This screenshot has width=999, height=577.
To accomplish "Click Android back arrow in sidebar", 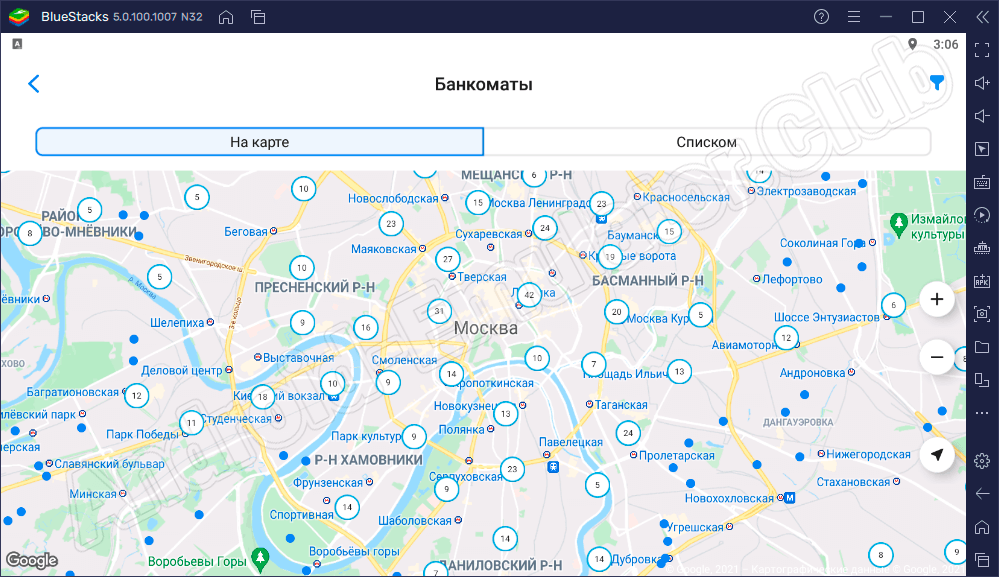I will tap(982, 494).
